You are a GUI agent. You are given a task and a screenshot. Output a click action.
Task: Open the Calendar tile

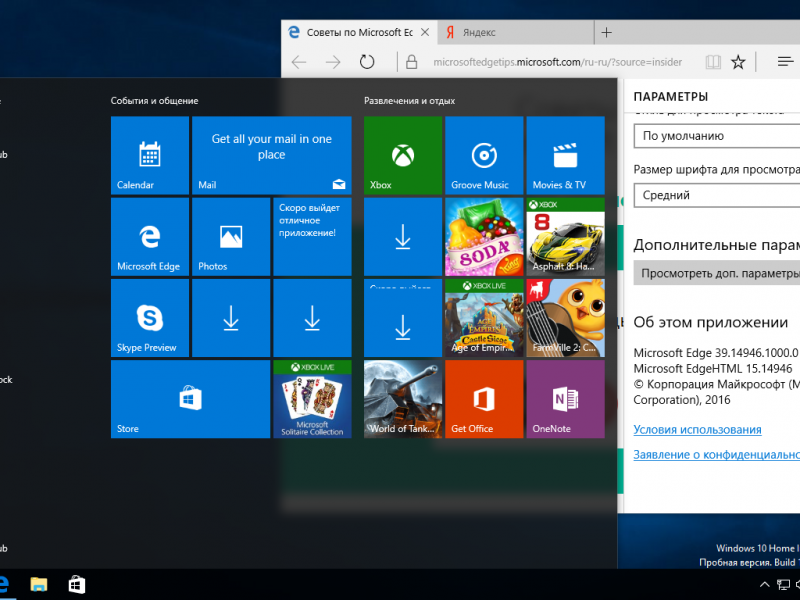149,155
